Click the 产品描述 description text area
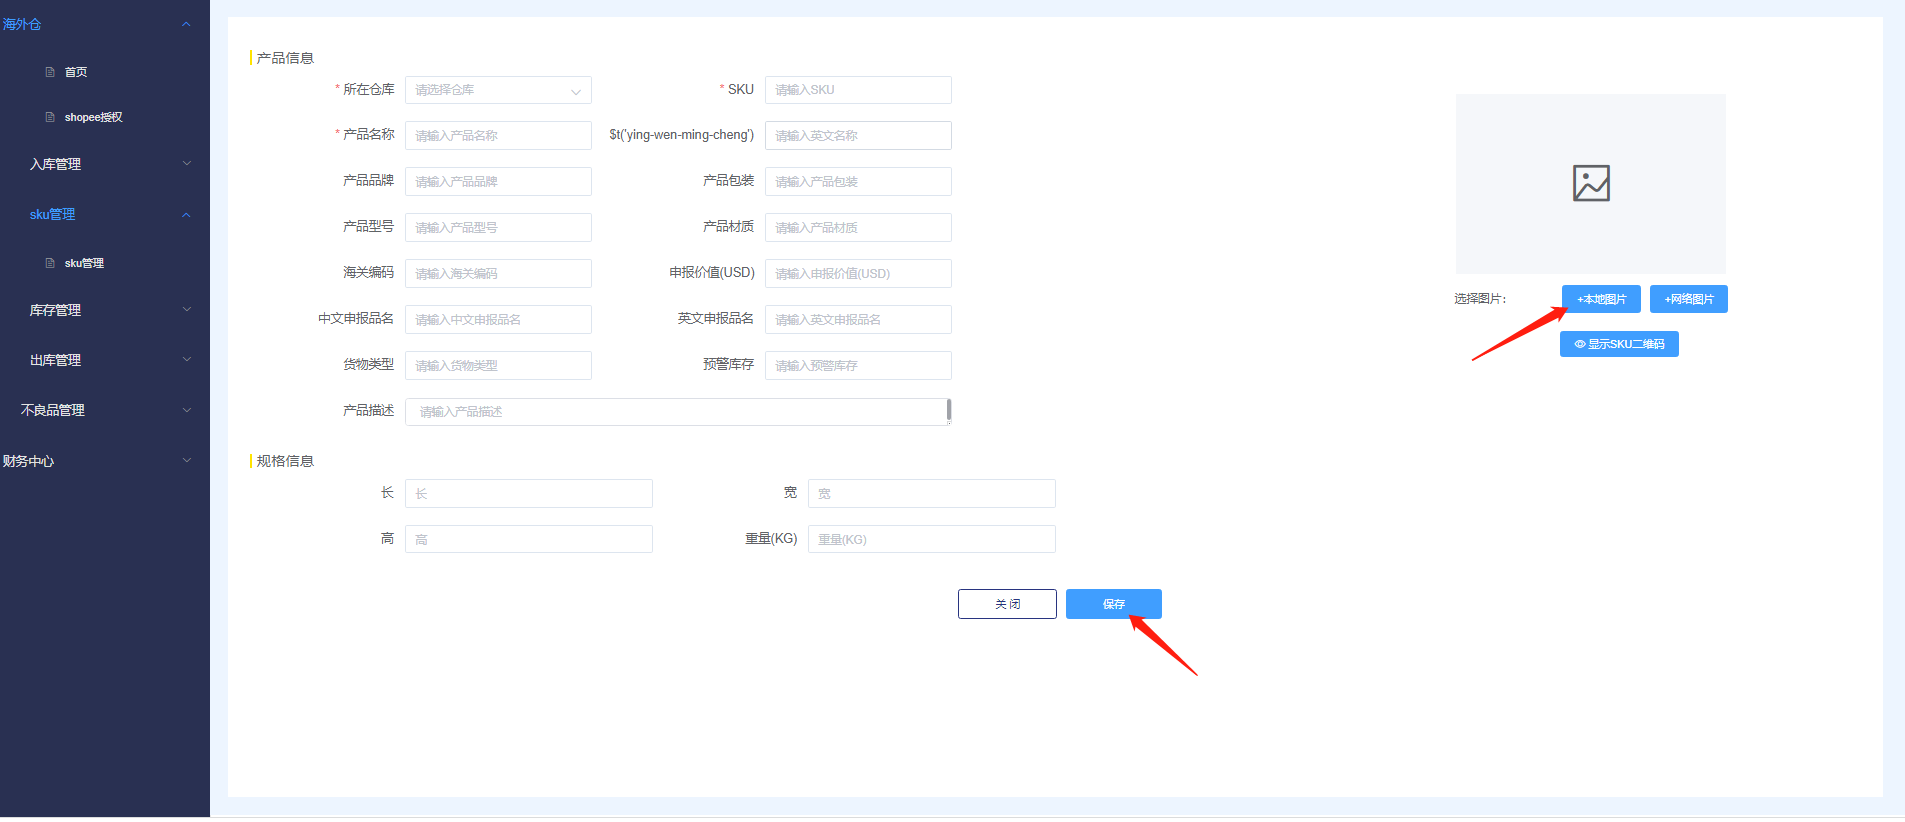This screenshot has width=1905, height=822. [676, 412]
